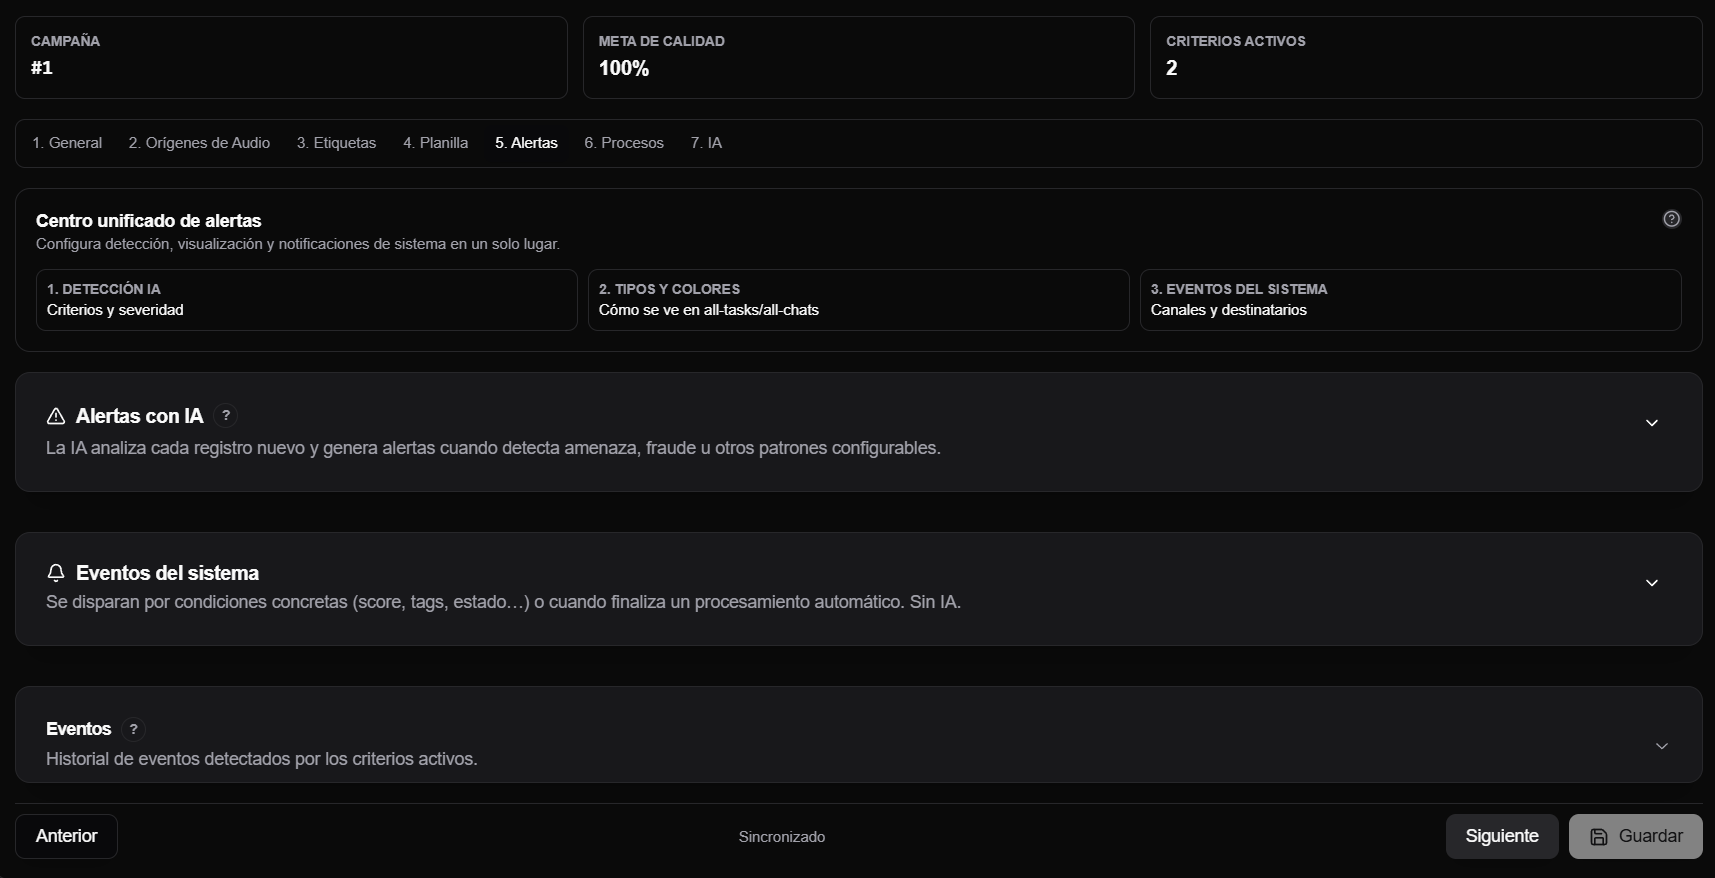Click the Meta de calidad 100% card
Viewport: 1715px width, 878px height.
coord(859,57)
